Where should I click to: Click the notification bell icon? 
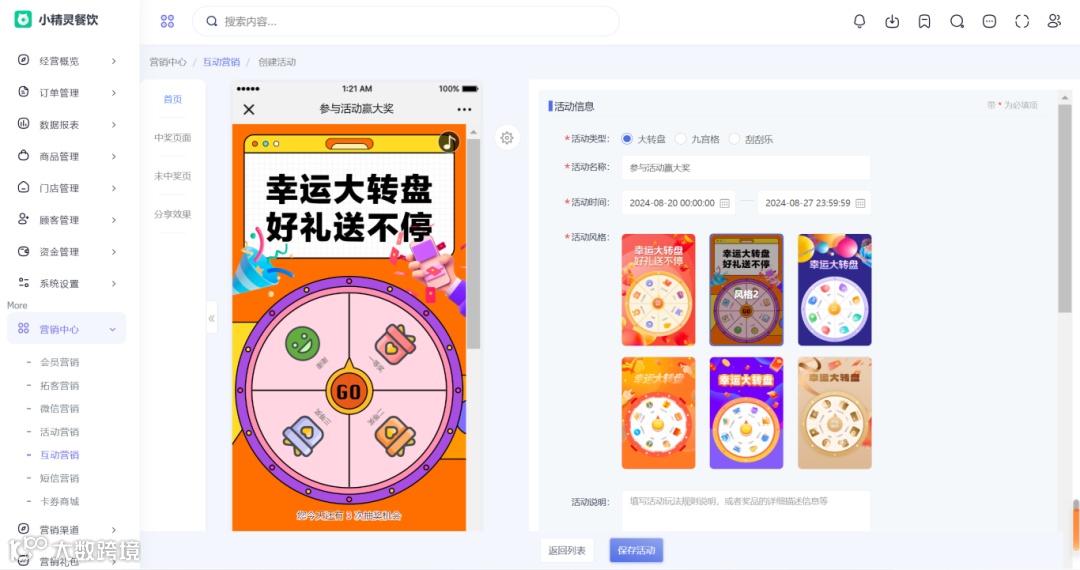coord(859,21)
